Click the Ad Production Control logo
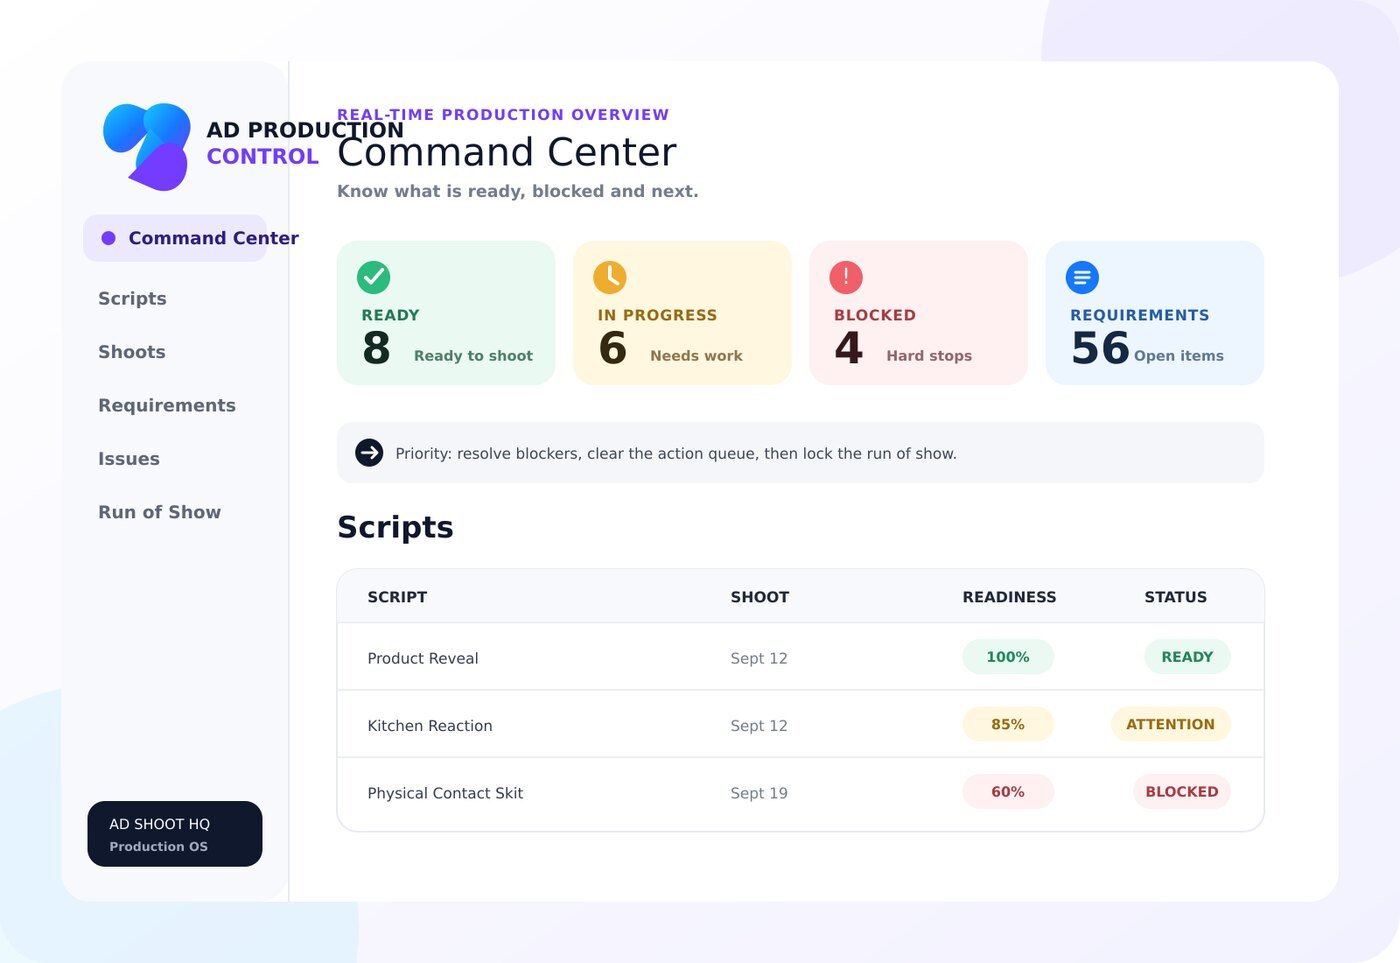This screenshot has width=1400, height=963. (x=147, y=146)
